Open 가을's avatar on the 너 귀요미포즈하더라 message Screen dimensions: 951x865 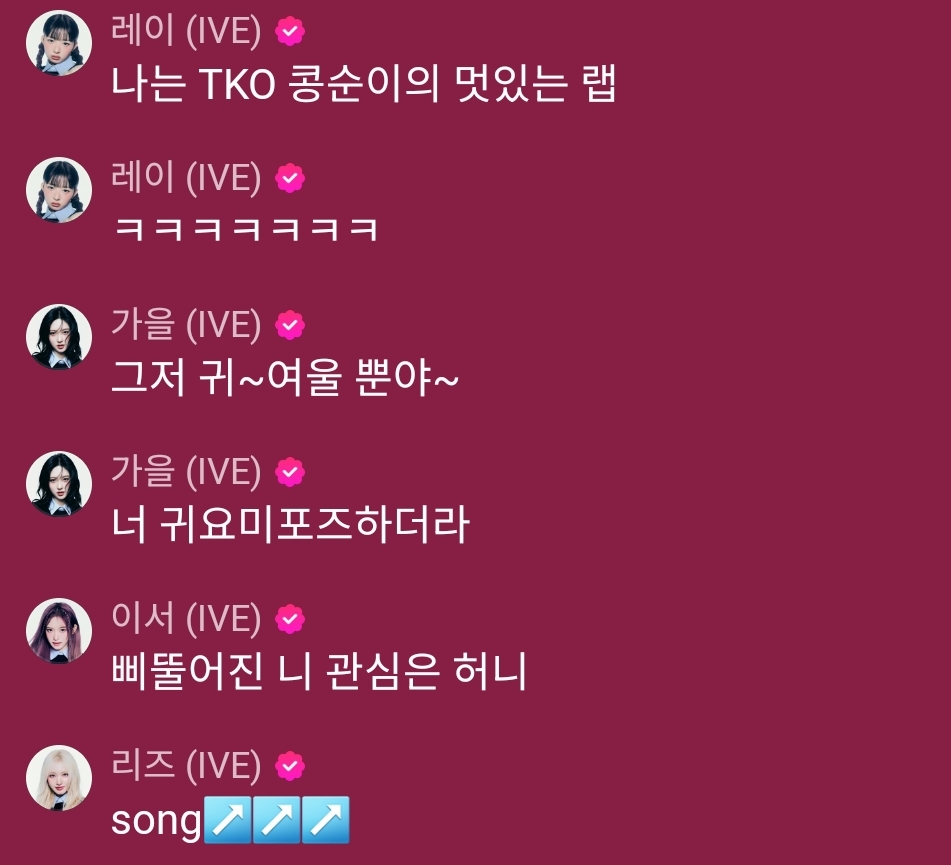click(59, 484)
